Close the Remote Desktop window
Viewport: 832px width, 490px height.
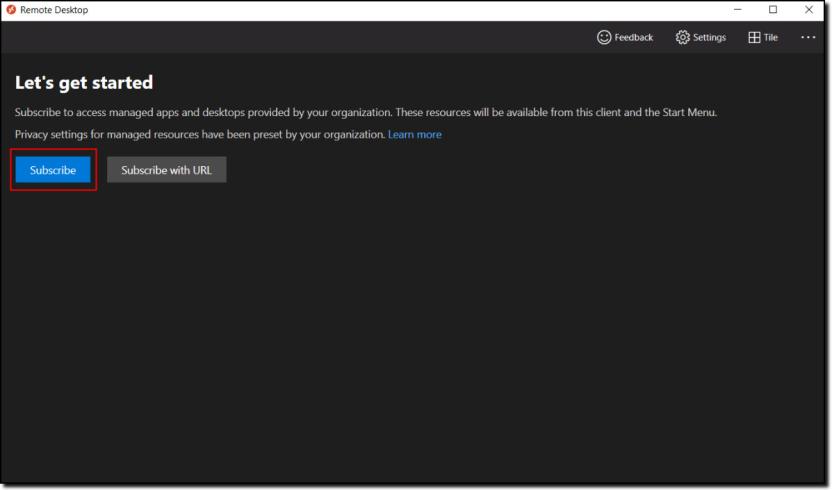pyautogui.click(x=809, y=10)
